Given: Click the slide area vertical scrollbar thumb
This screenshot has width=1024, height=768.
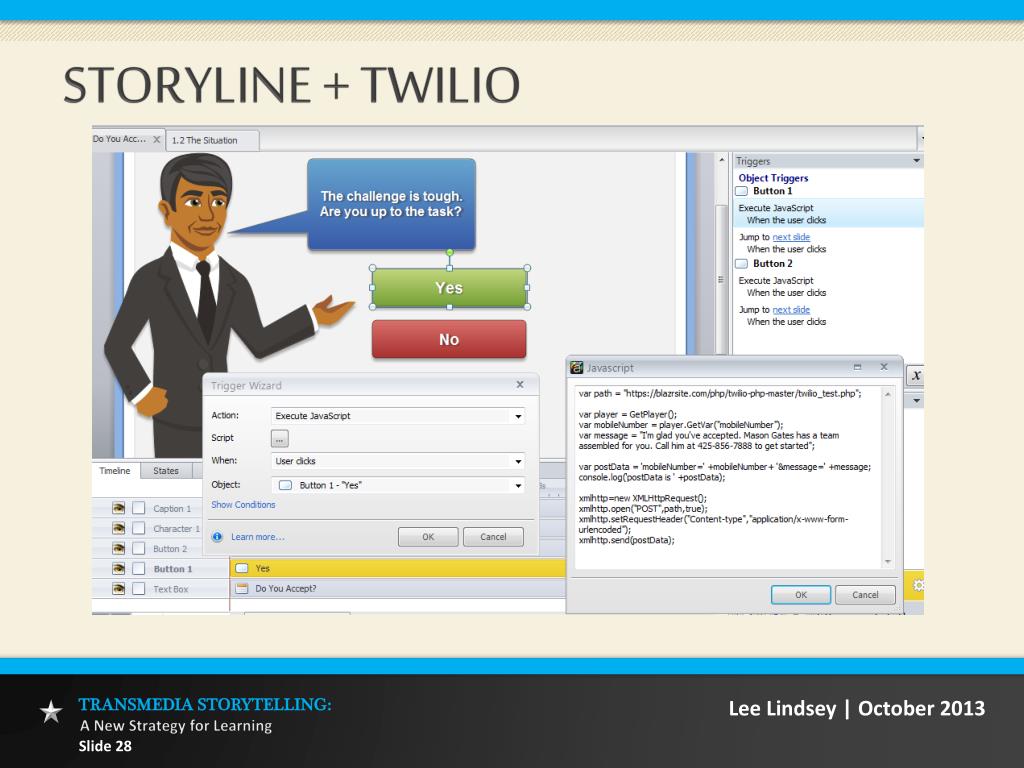Looking at the screenshot, I should [x=721, y=280].
